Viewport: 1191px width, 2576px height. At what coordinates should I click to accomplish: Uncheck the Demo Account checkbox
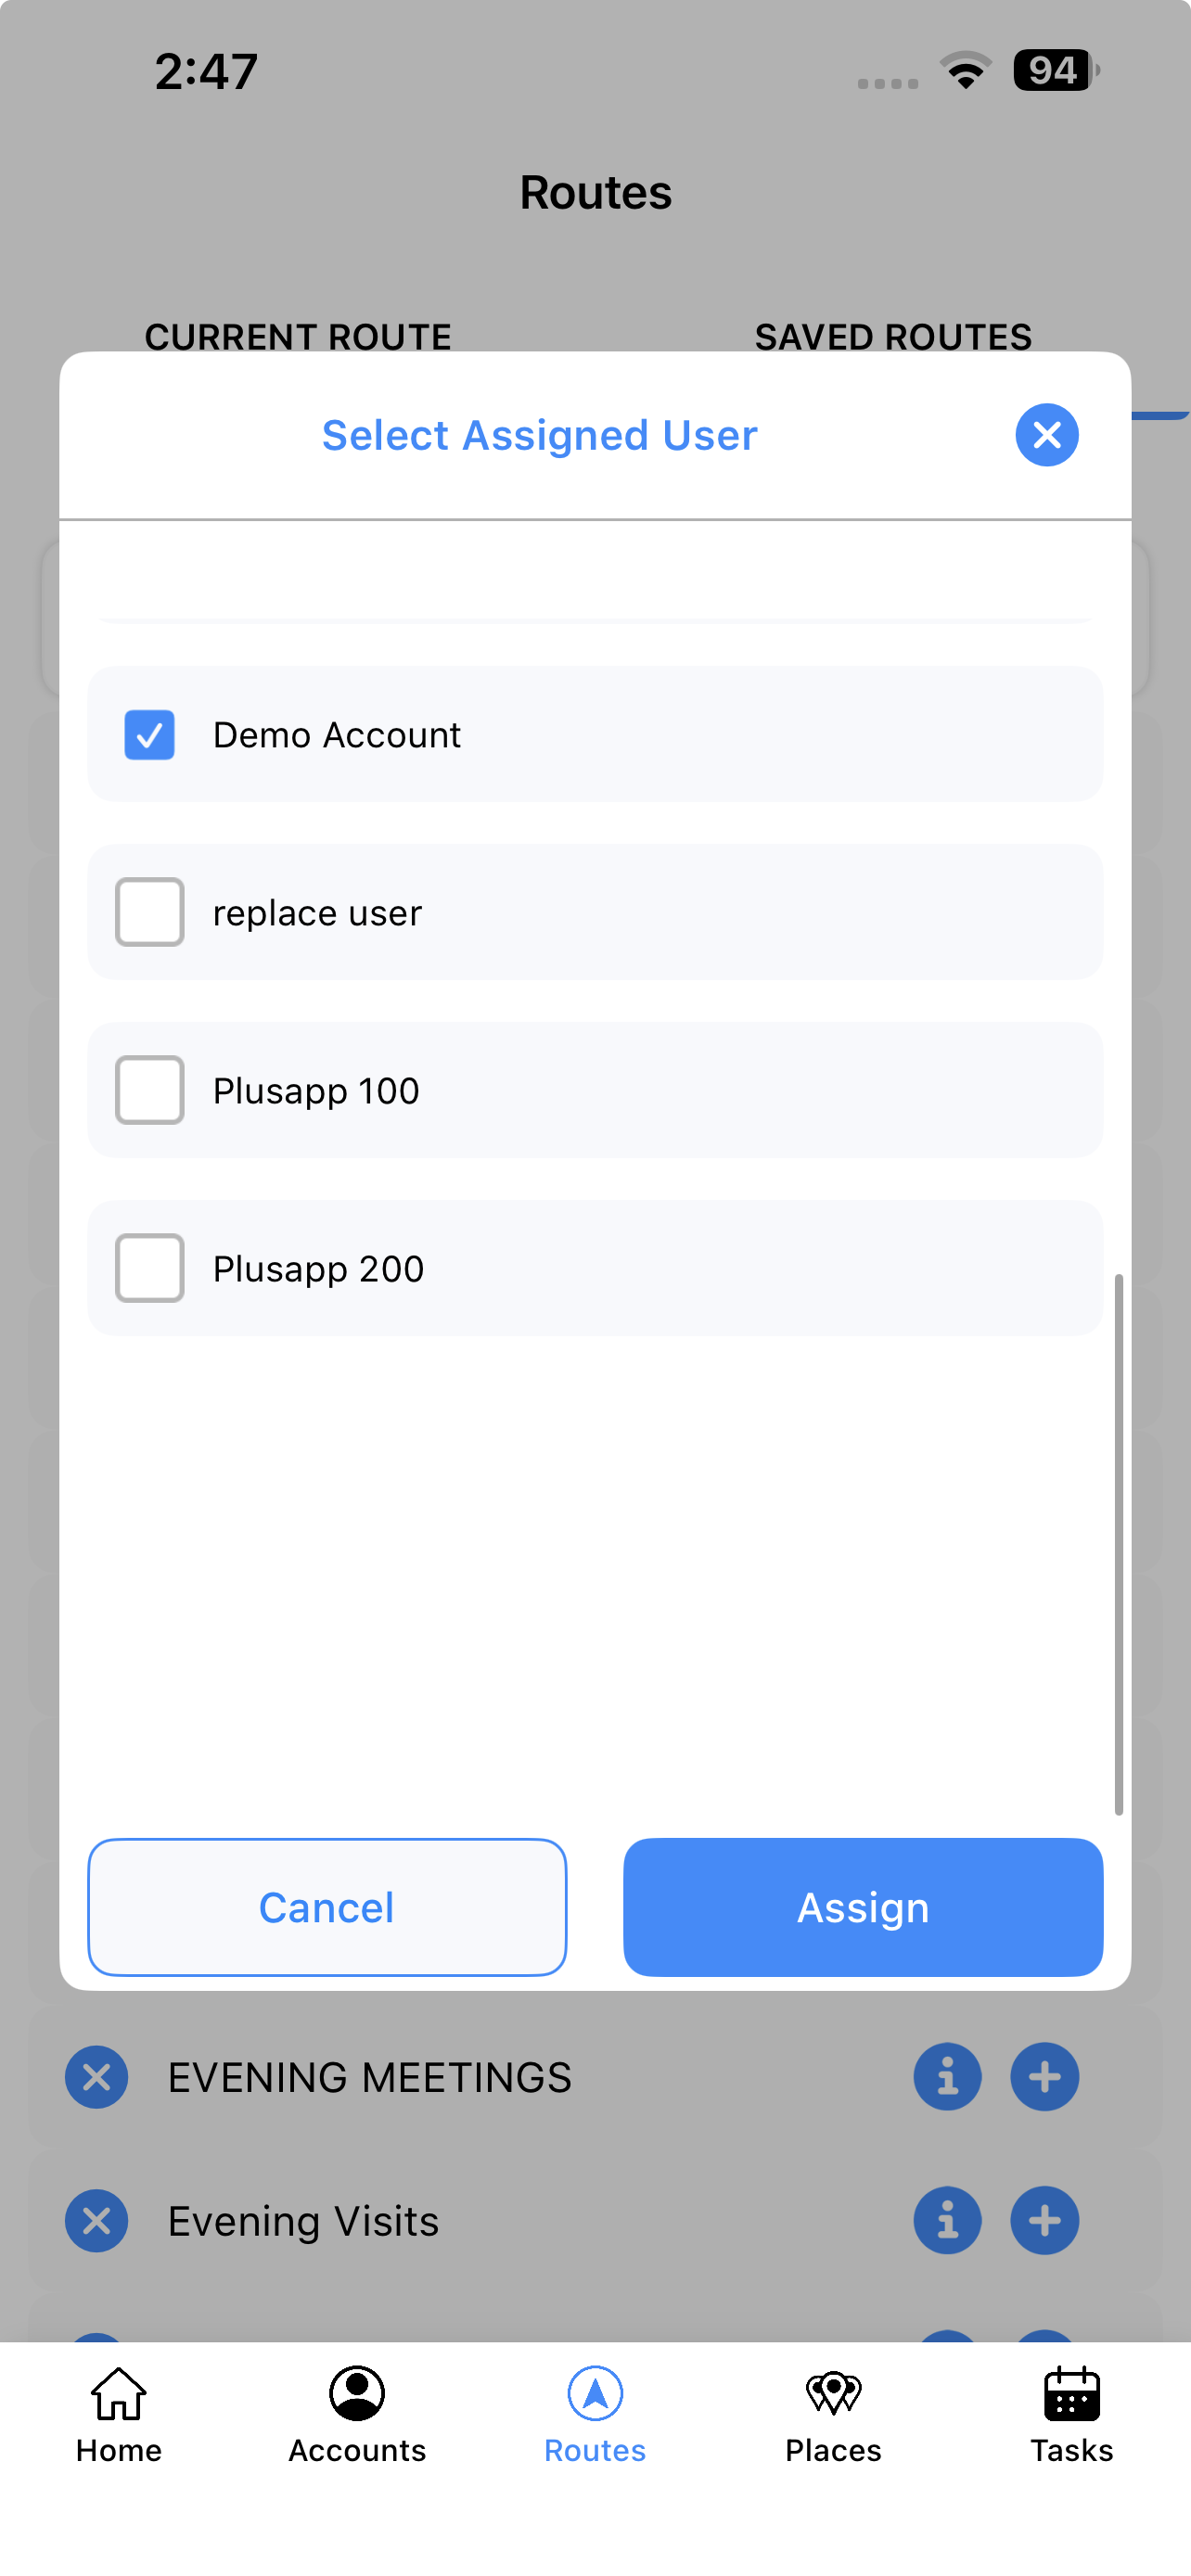(x=149, y=735)
